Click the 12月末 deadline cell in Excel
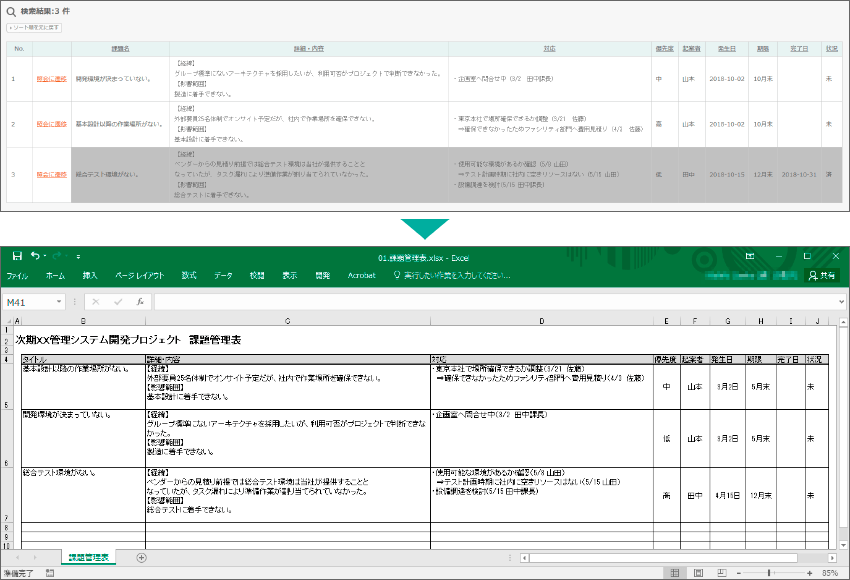850x580 pixels. 761,495
